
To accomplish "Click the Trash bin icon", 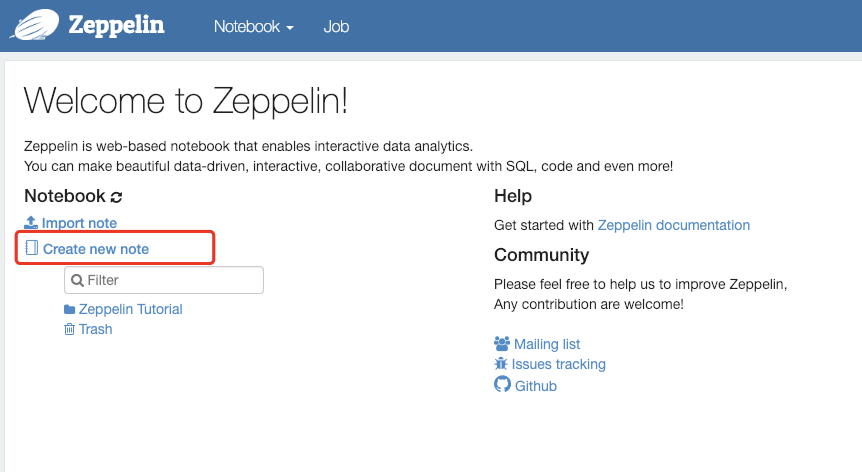I will [69, 329].
